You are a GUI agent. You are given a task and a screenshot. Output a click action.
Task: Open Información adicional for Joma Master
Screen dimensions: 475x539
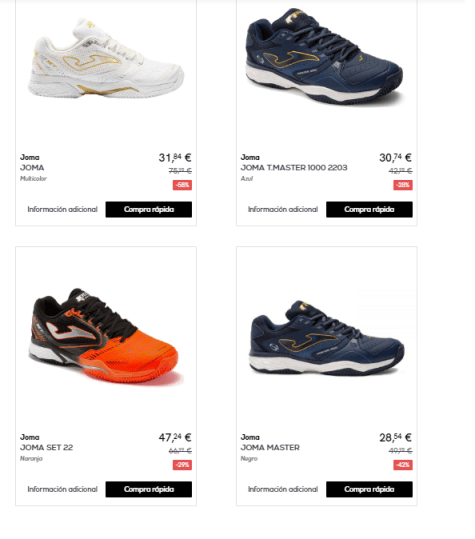click(x=283, y=489)
